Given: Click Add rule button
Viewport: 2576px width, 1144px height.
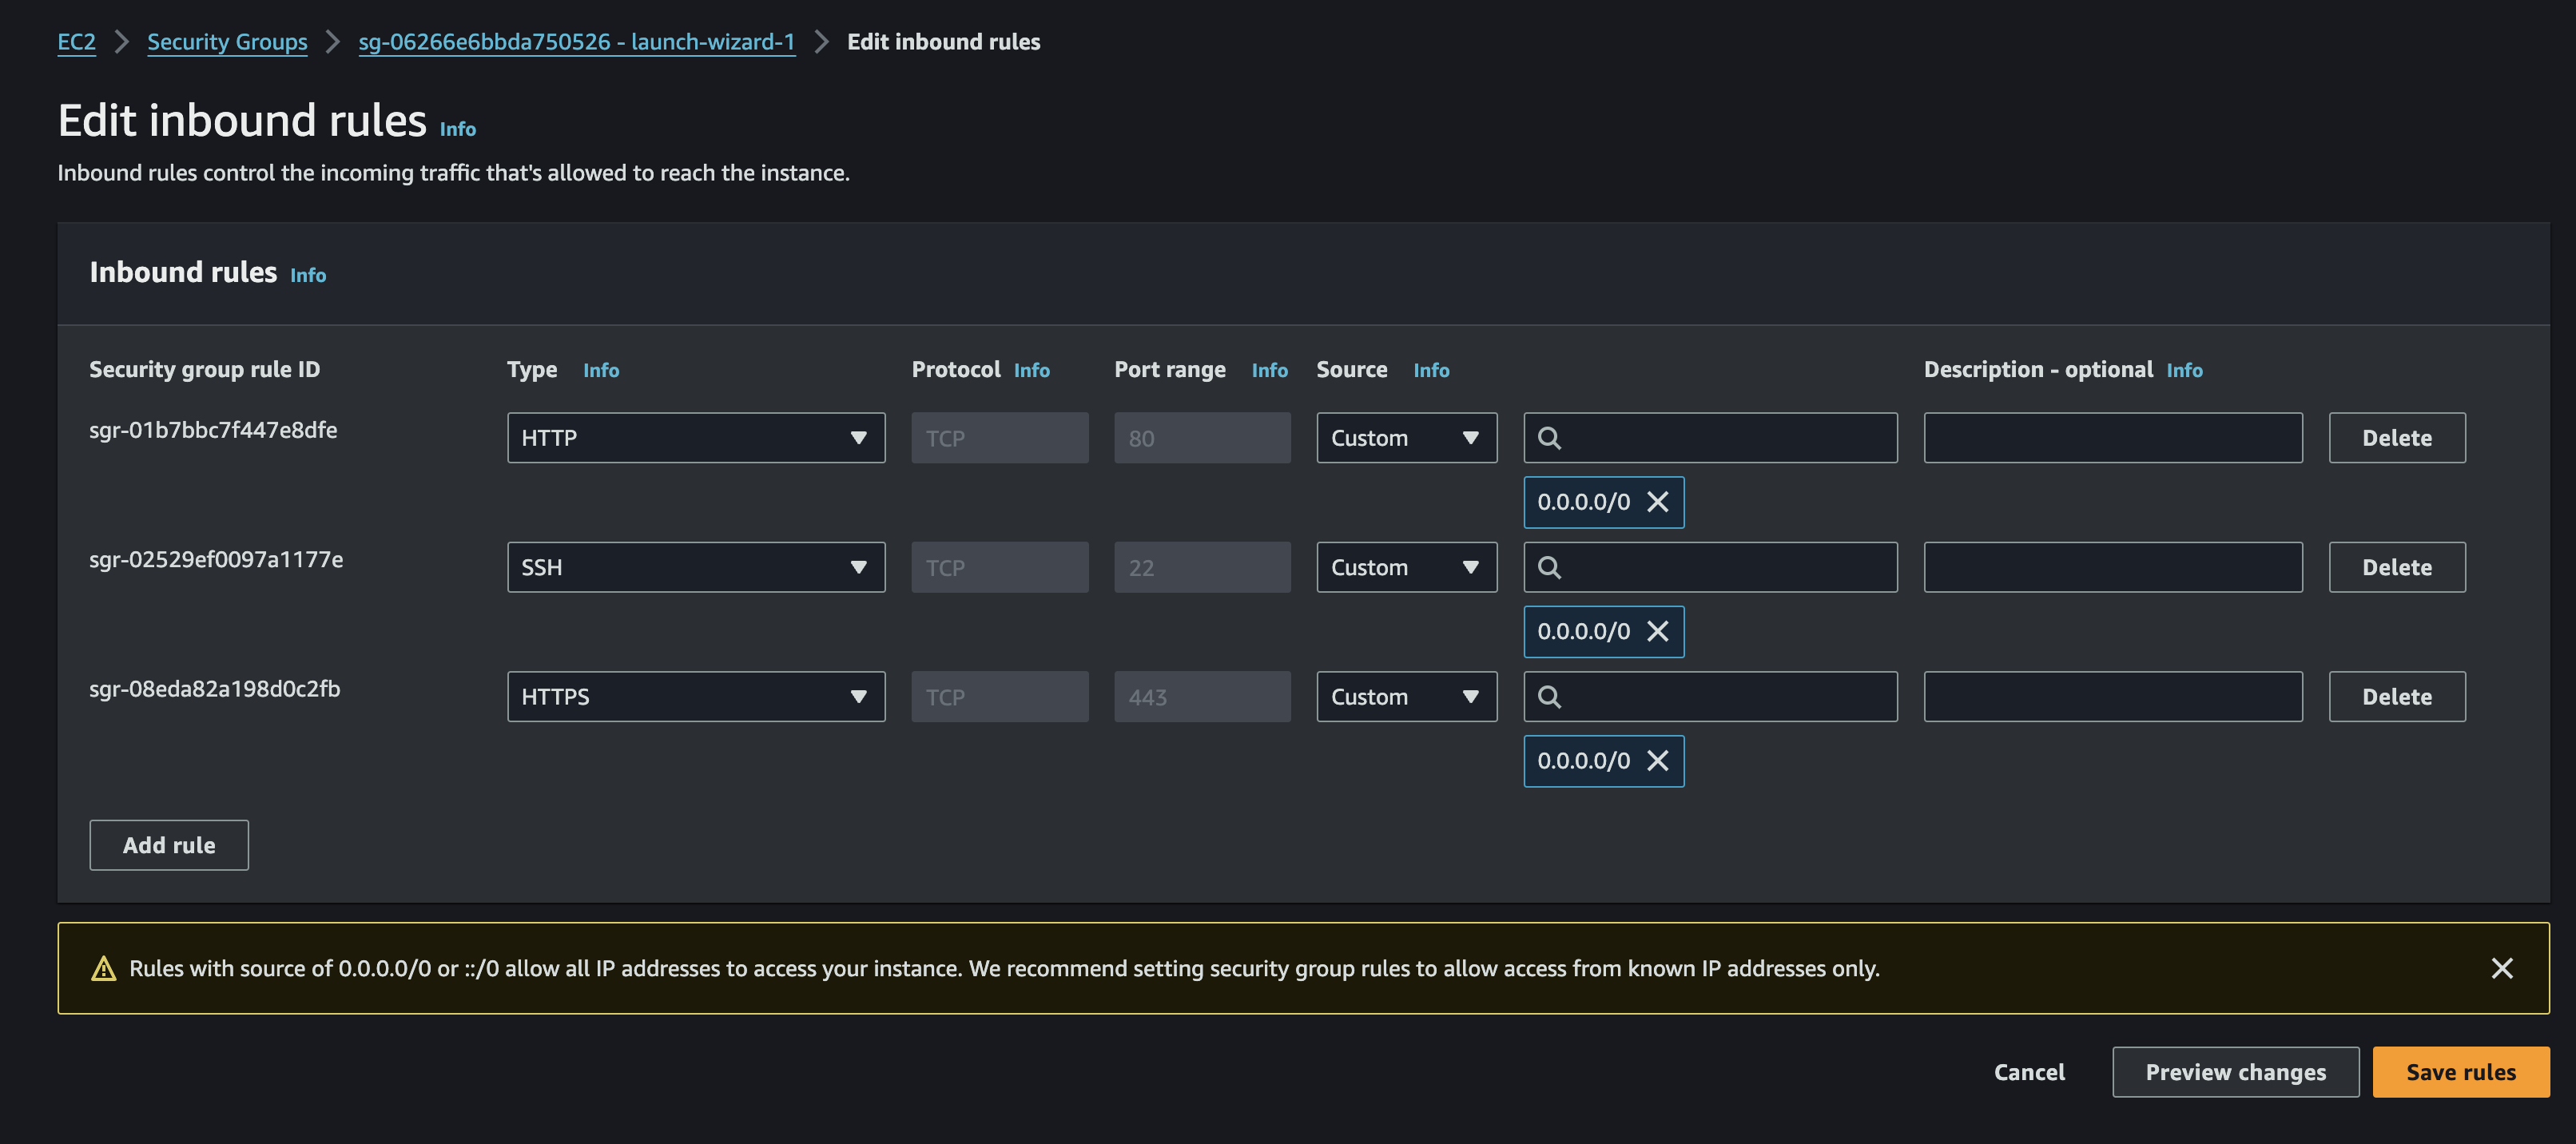Looking at the screenshot, I should coord(169,845).
